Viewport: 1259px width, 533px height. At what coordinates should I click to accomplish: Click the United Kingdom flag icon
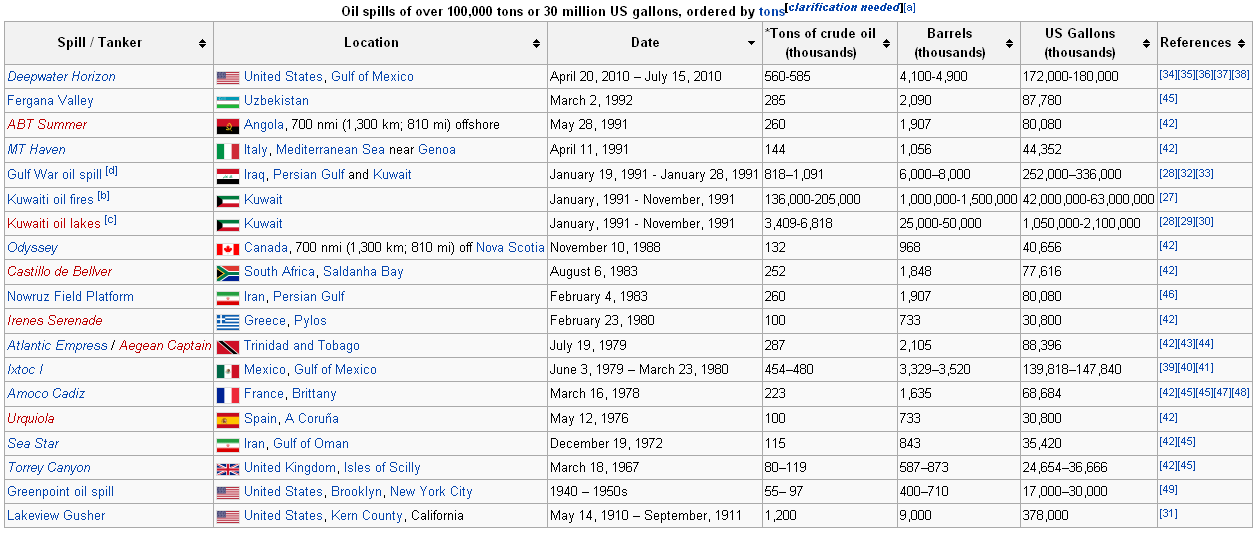228,468
